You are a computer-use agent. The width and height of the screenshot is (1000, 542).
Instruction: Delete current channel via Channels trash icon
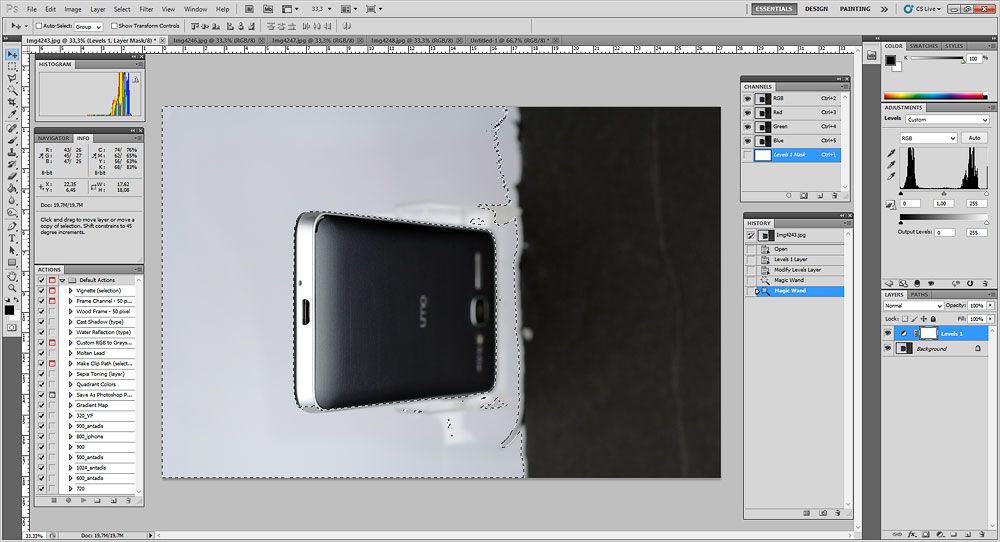835,196
